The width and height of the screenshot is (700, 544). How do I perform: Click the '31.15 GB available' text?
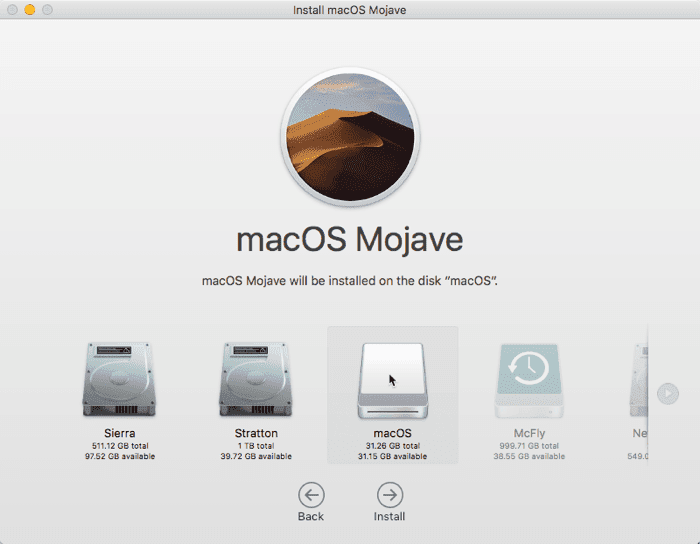tap(392, 456)
